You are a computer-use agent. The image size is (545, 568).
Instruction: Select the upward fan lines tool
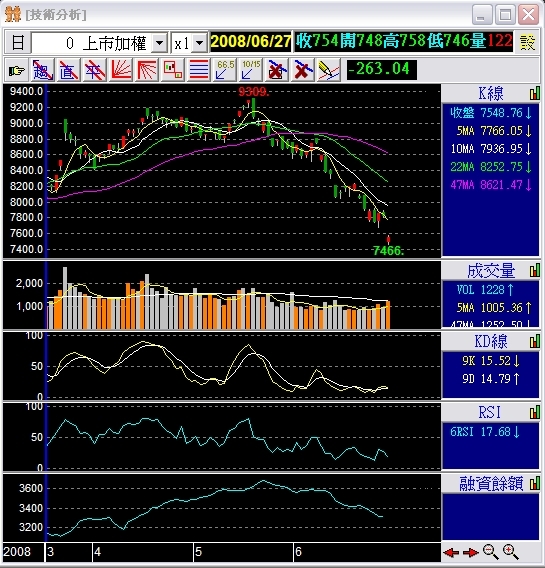pos(121,70)
